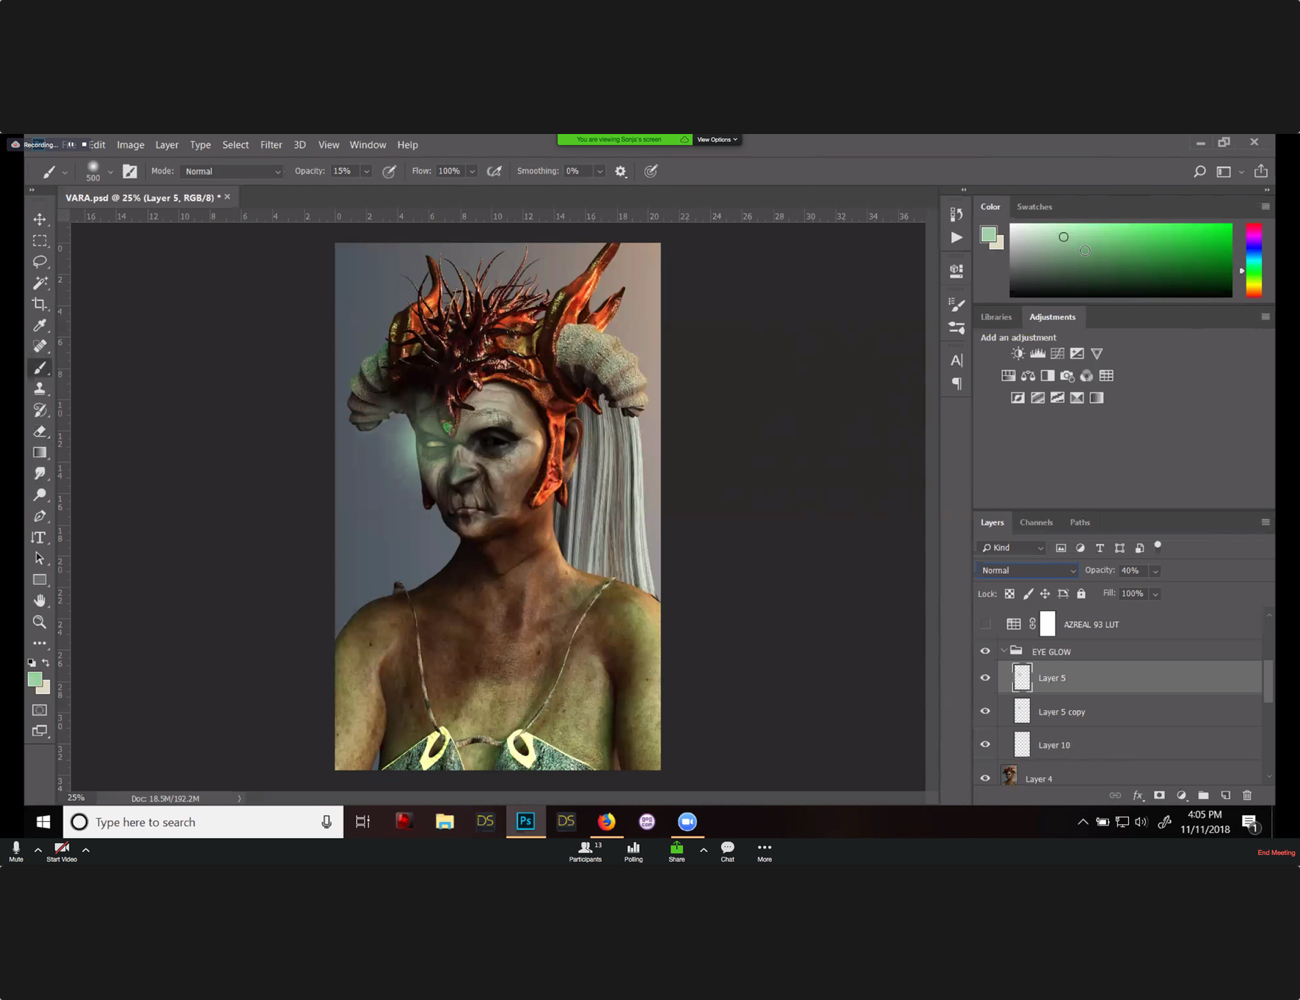Select the Lasso tool
The image size is (1300, 1000).
coord(40,261)
